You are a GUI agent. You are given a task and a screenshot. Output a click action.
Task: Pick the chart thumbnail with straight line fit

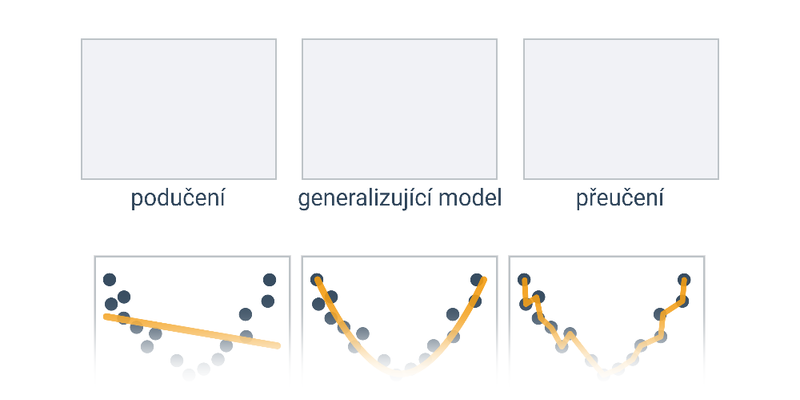(x=192, y=317)
